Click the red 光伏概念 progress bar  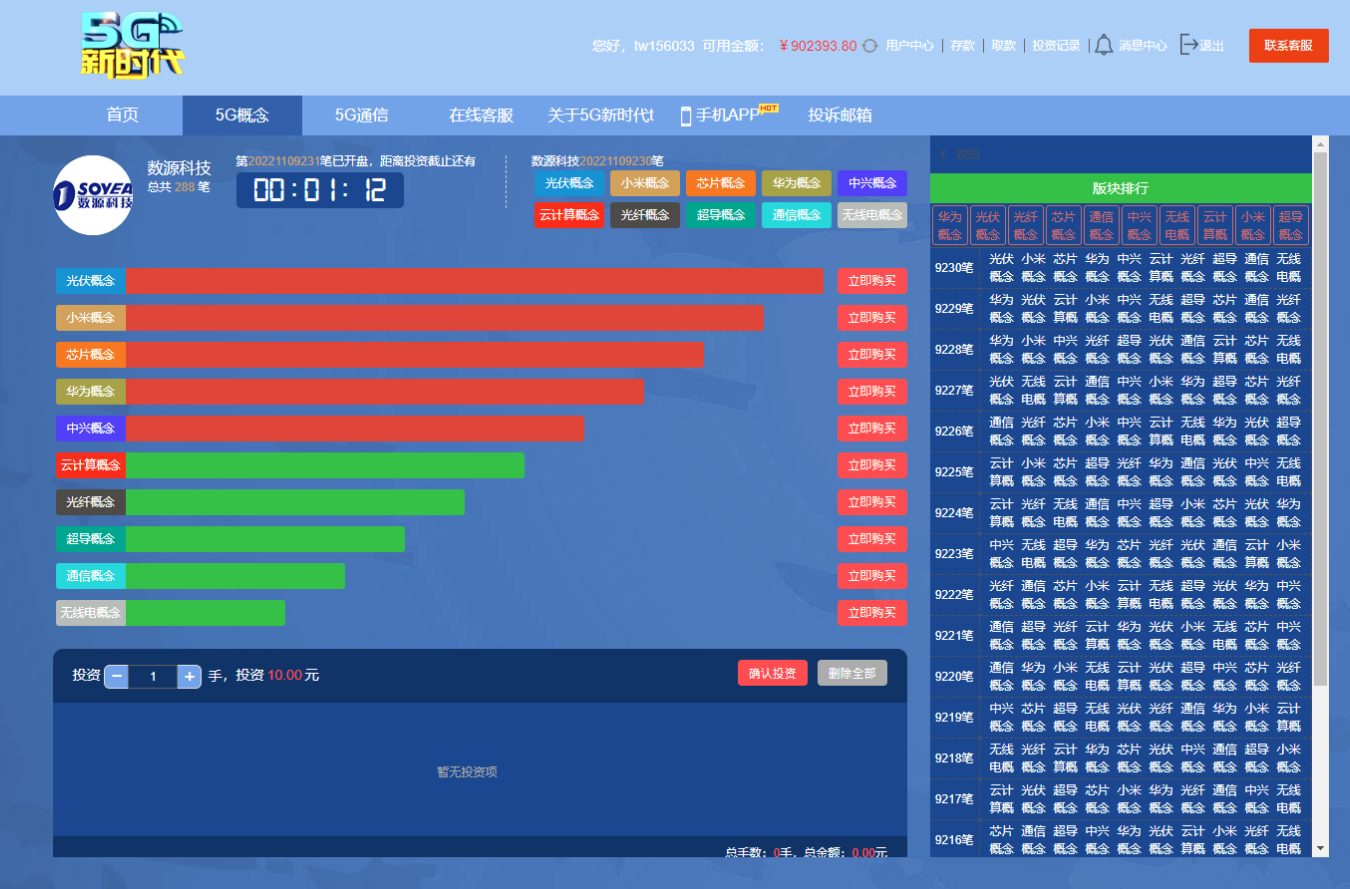[x=474, y=281]
